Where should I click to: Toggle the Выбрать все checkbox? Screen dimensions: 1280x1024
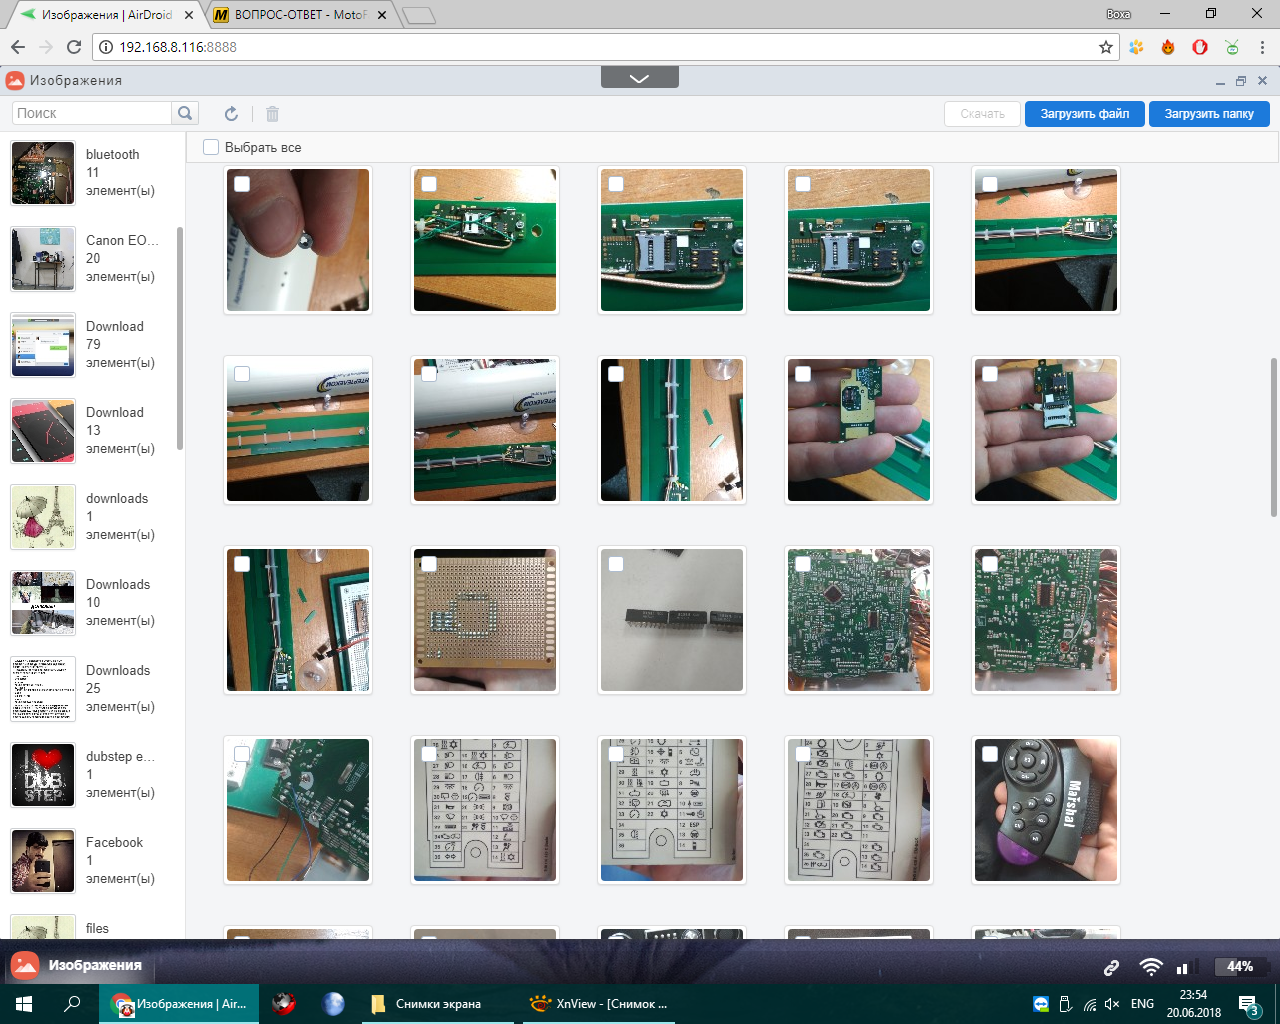coord(211,147)
